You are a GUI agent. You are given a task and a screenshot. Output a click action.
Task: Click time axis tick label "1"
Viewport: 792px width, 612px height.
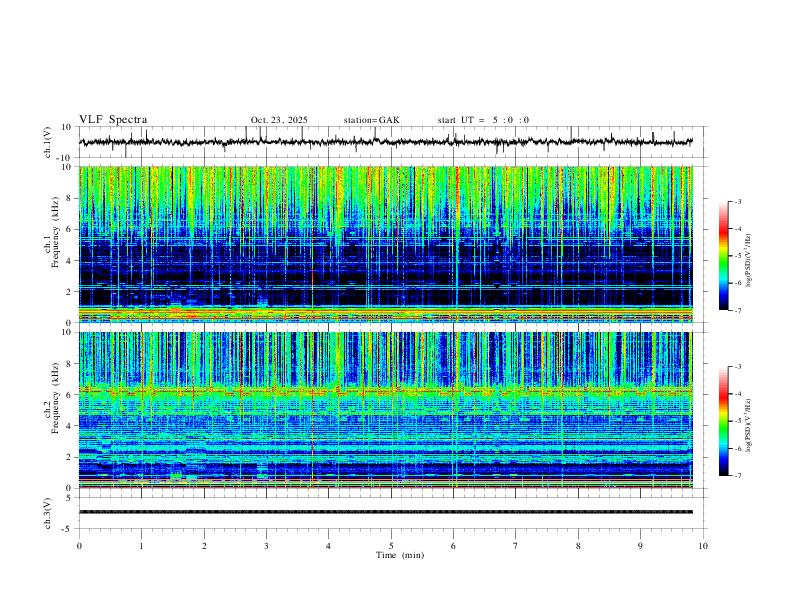[x=141, y=546]
